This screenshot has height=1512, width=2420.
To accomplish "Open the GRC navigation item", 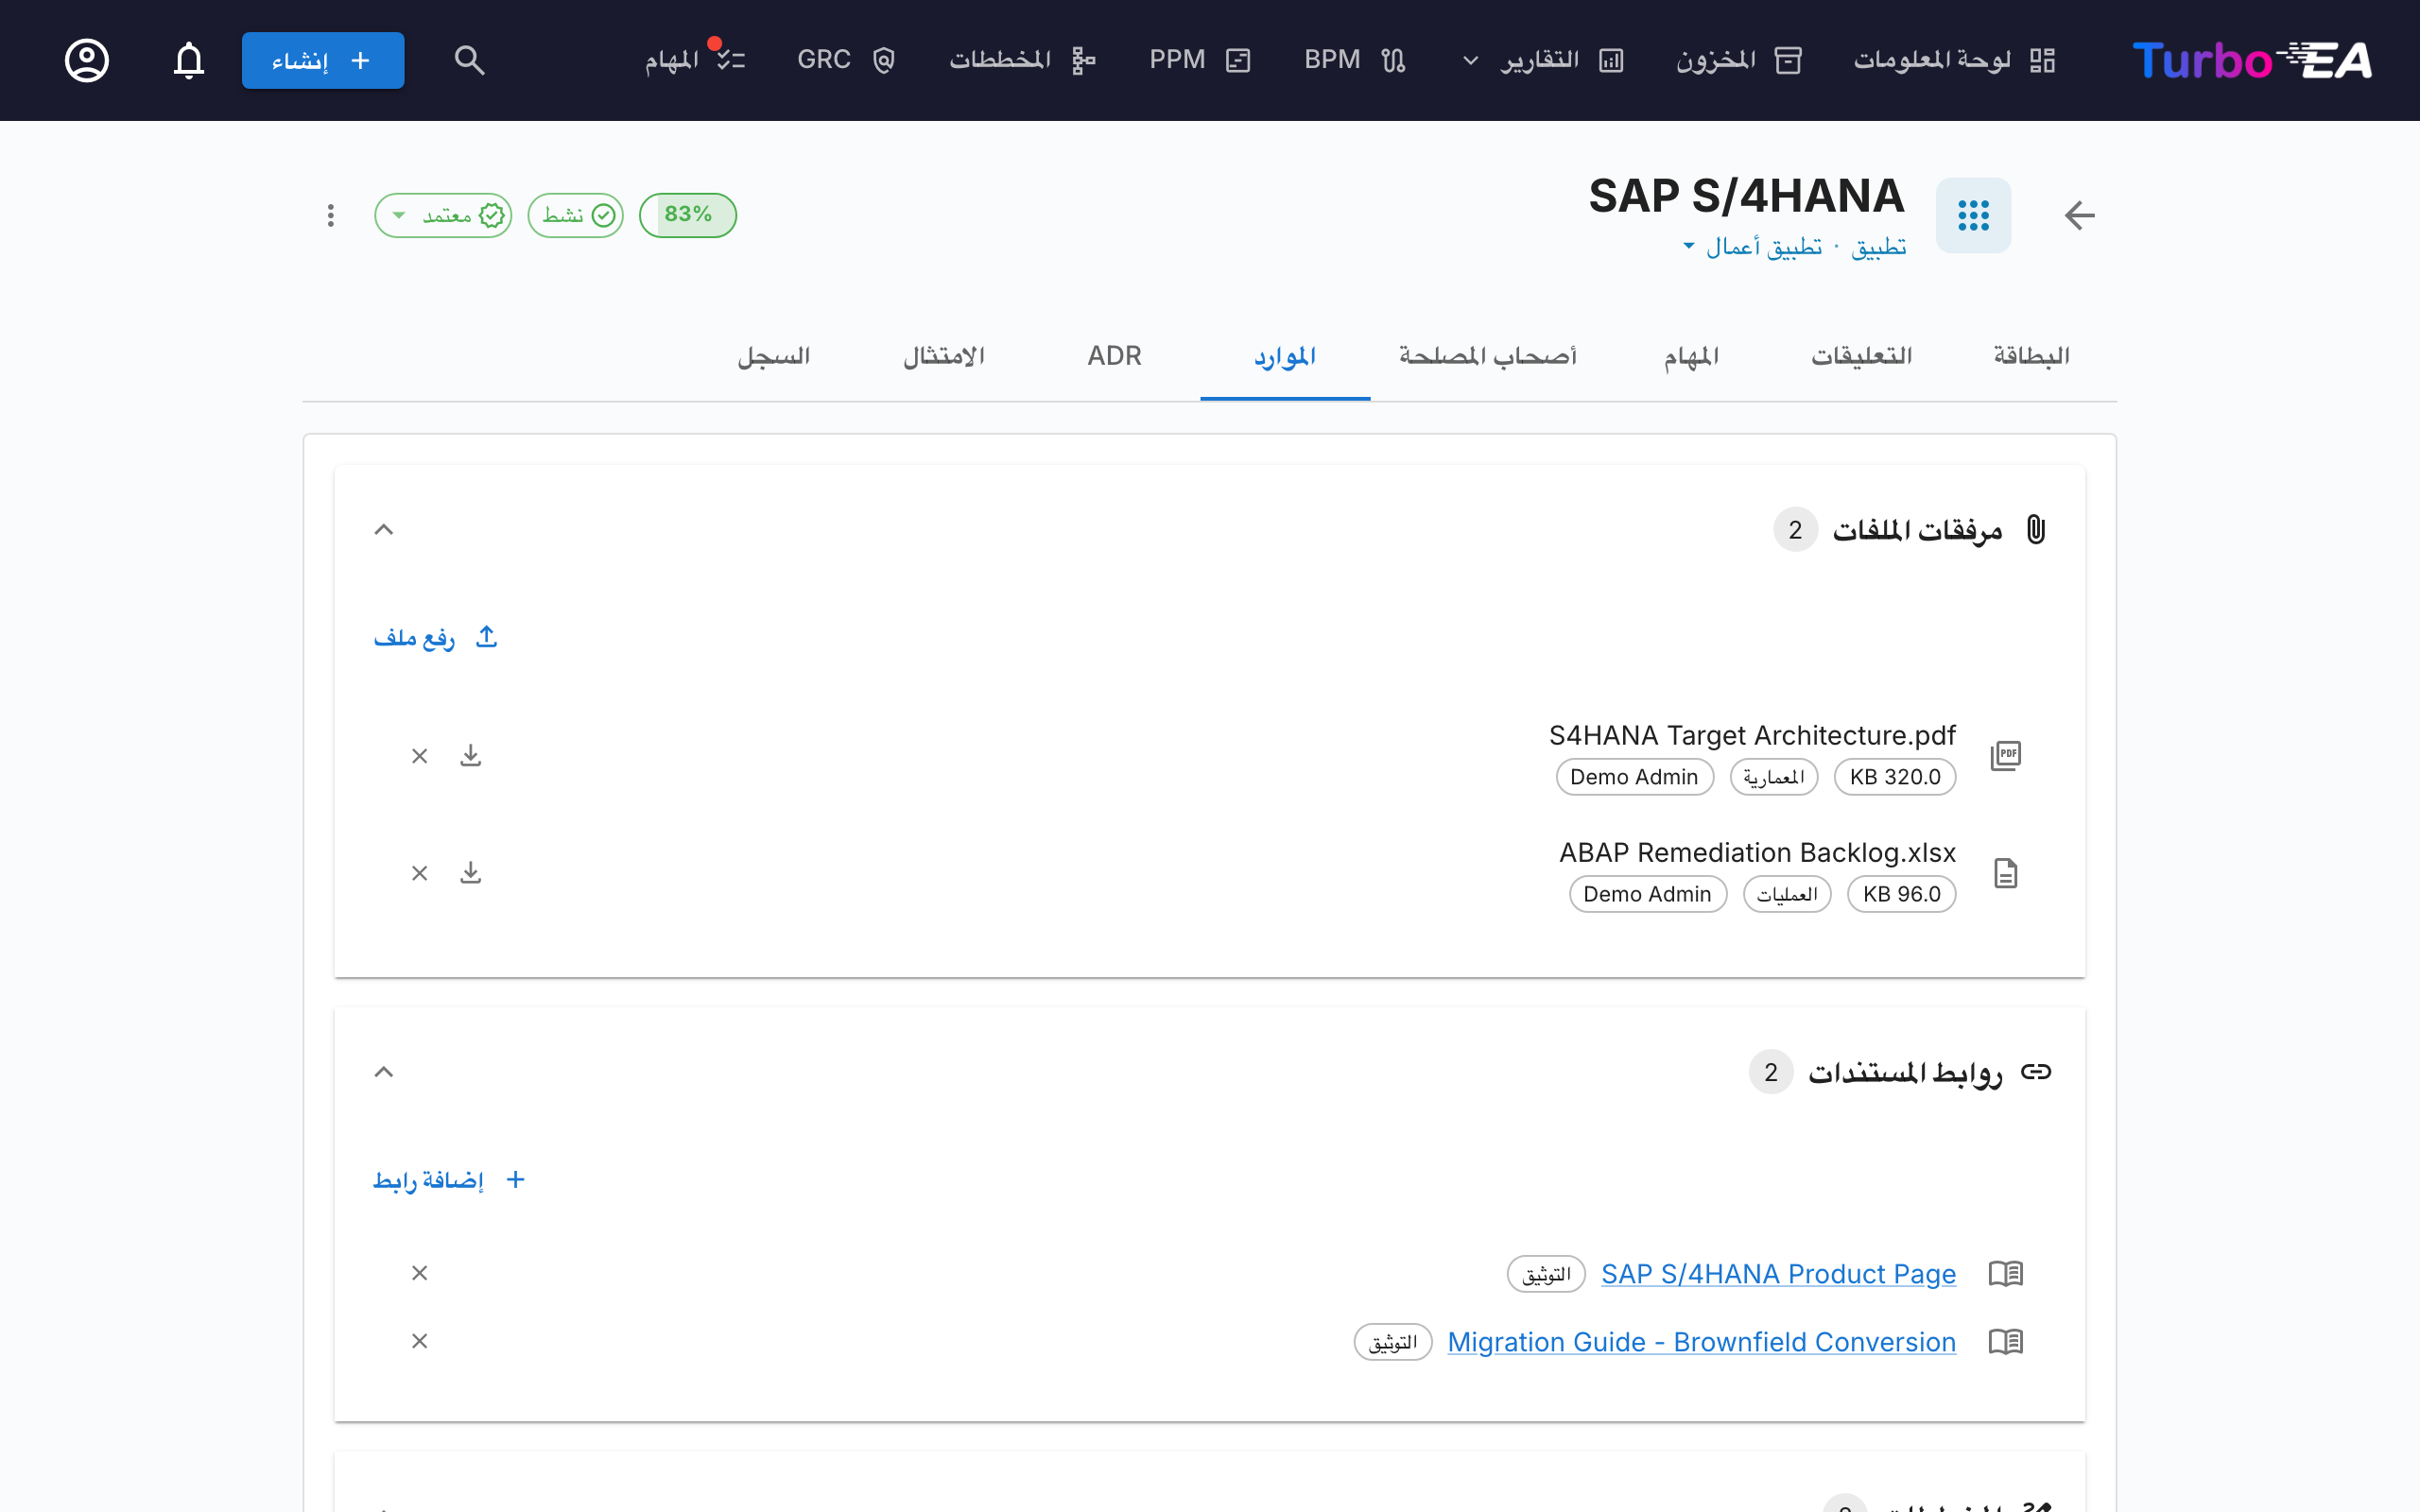I will (846, 60).
